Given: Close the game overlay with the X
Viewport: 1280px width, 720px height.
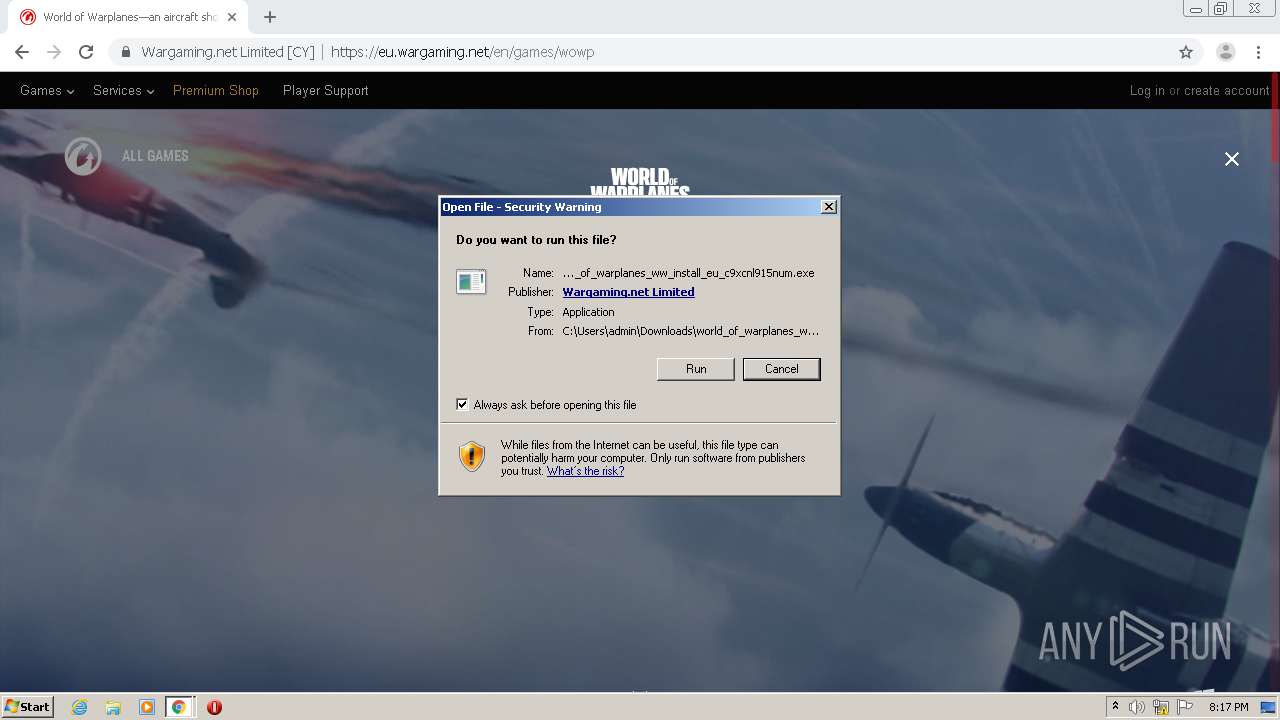Looking at the screenshot, I should tap(1232, 159).
